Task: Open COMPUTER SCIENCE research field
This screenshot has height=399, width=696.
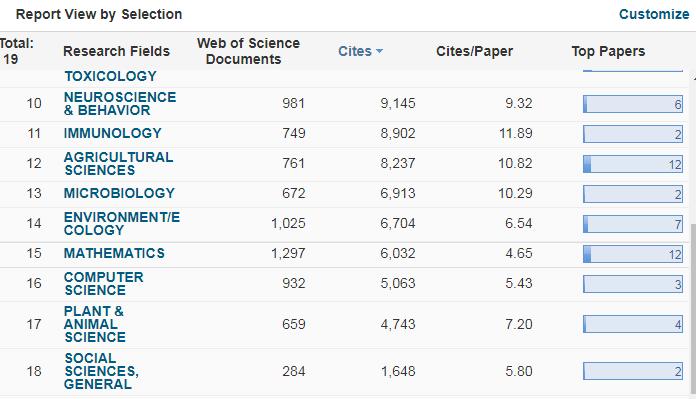Action: tap(103, 283)
